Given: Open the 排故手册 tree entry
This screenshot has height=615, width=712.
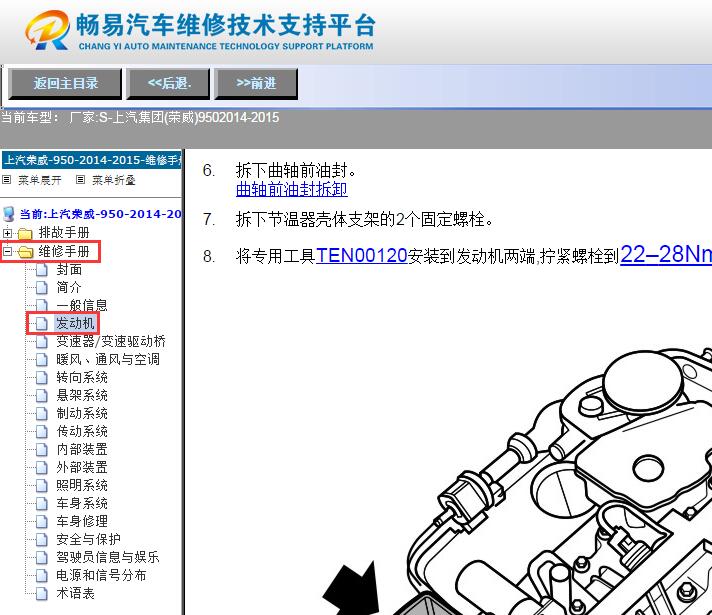Looking at the screenshot, I should 64,233.
